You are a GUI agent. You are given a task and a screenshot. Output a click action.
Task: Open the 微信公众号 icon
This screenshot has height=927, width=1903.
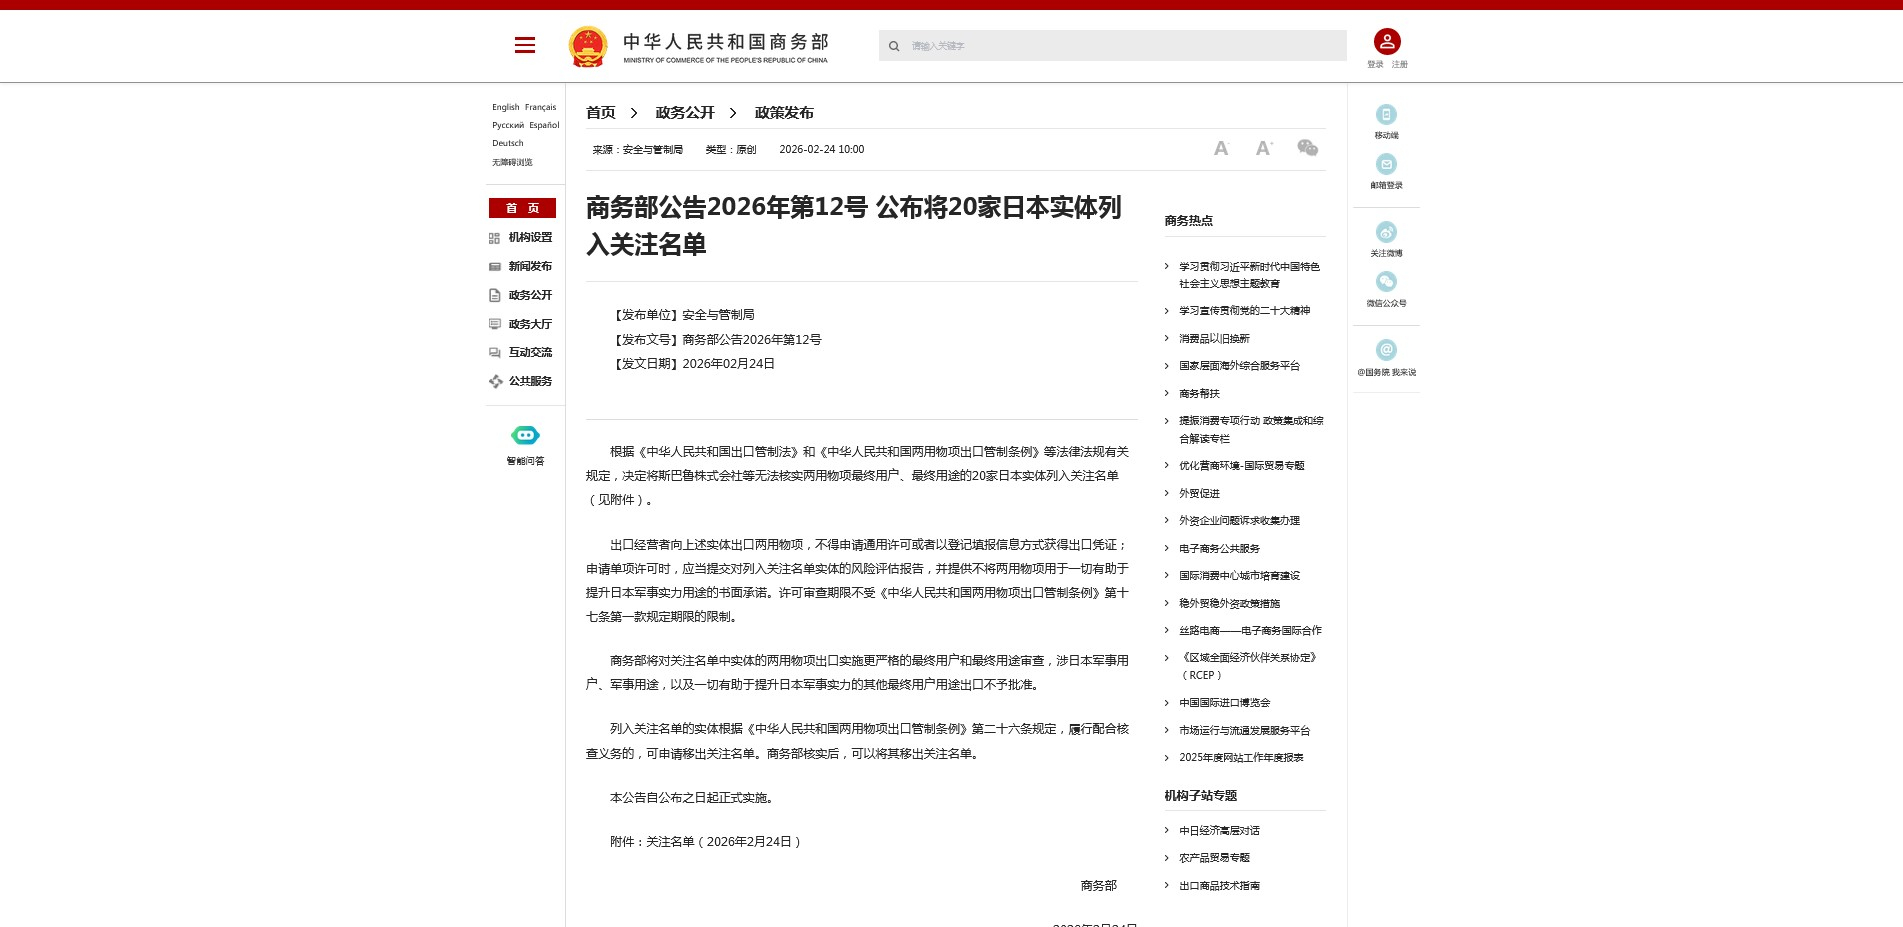tap(1386, 282)
